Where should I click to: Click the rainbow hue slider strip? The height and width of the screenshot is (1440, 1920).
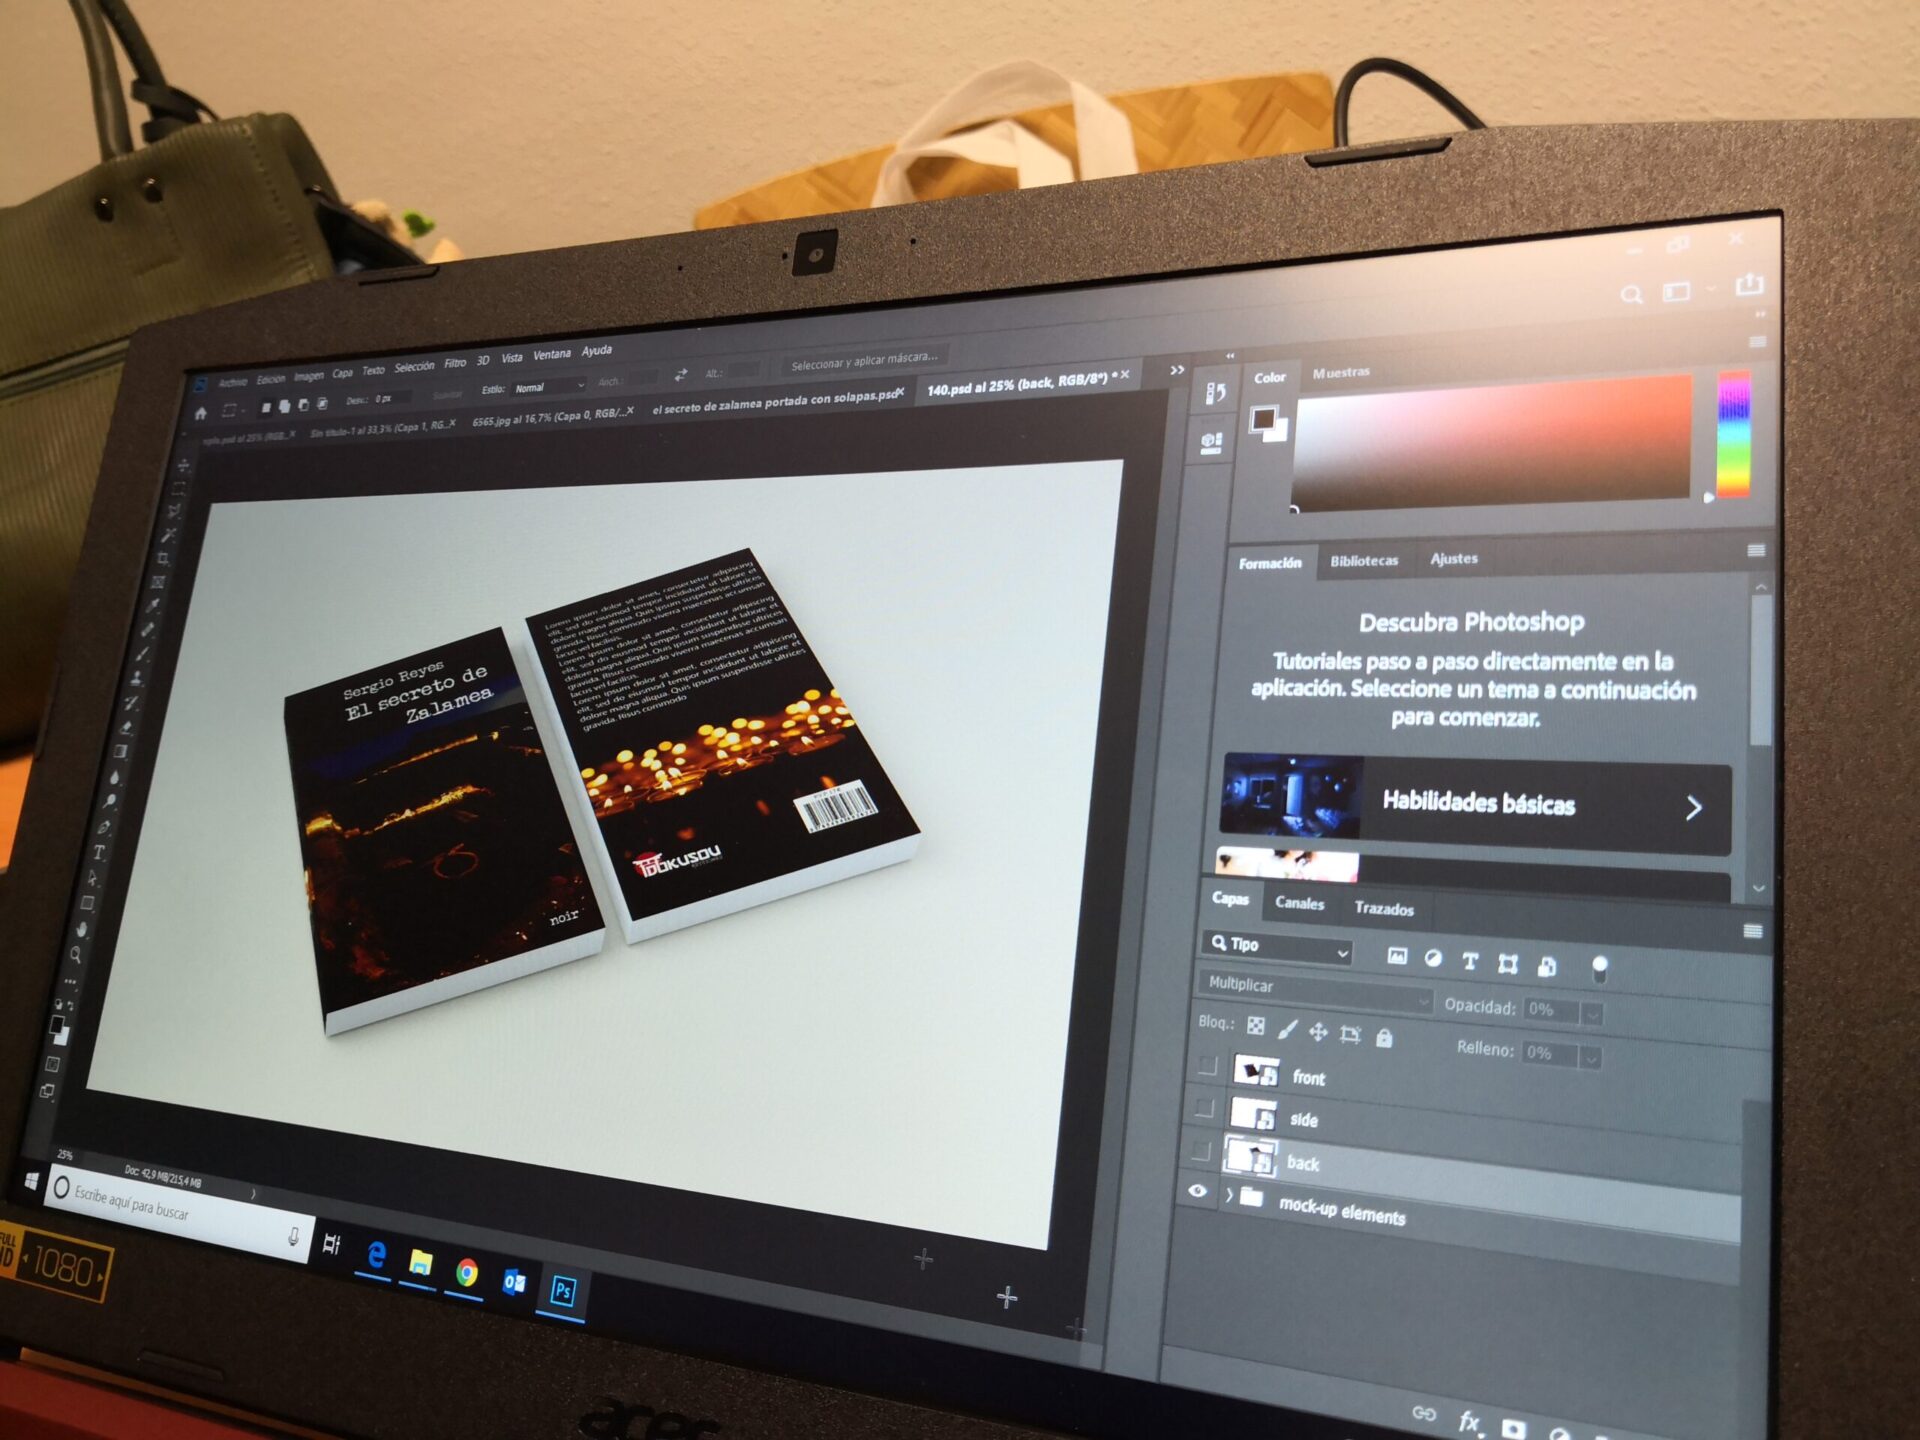click(x=1734, y=435)
